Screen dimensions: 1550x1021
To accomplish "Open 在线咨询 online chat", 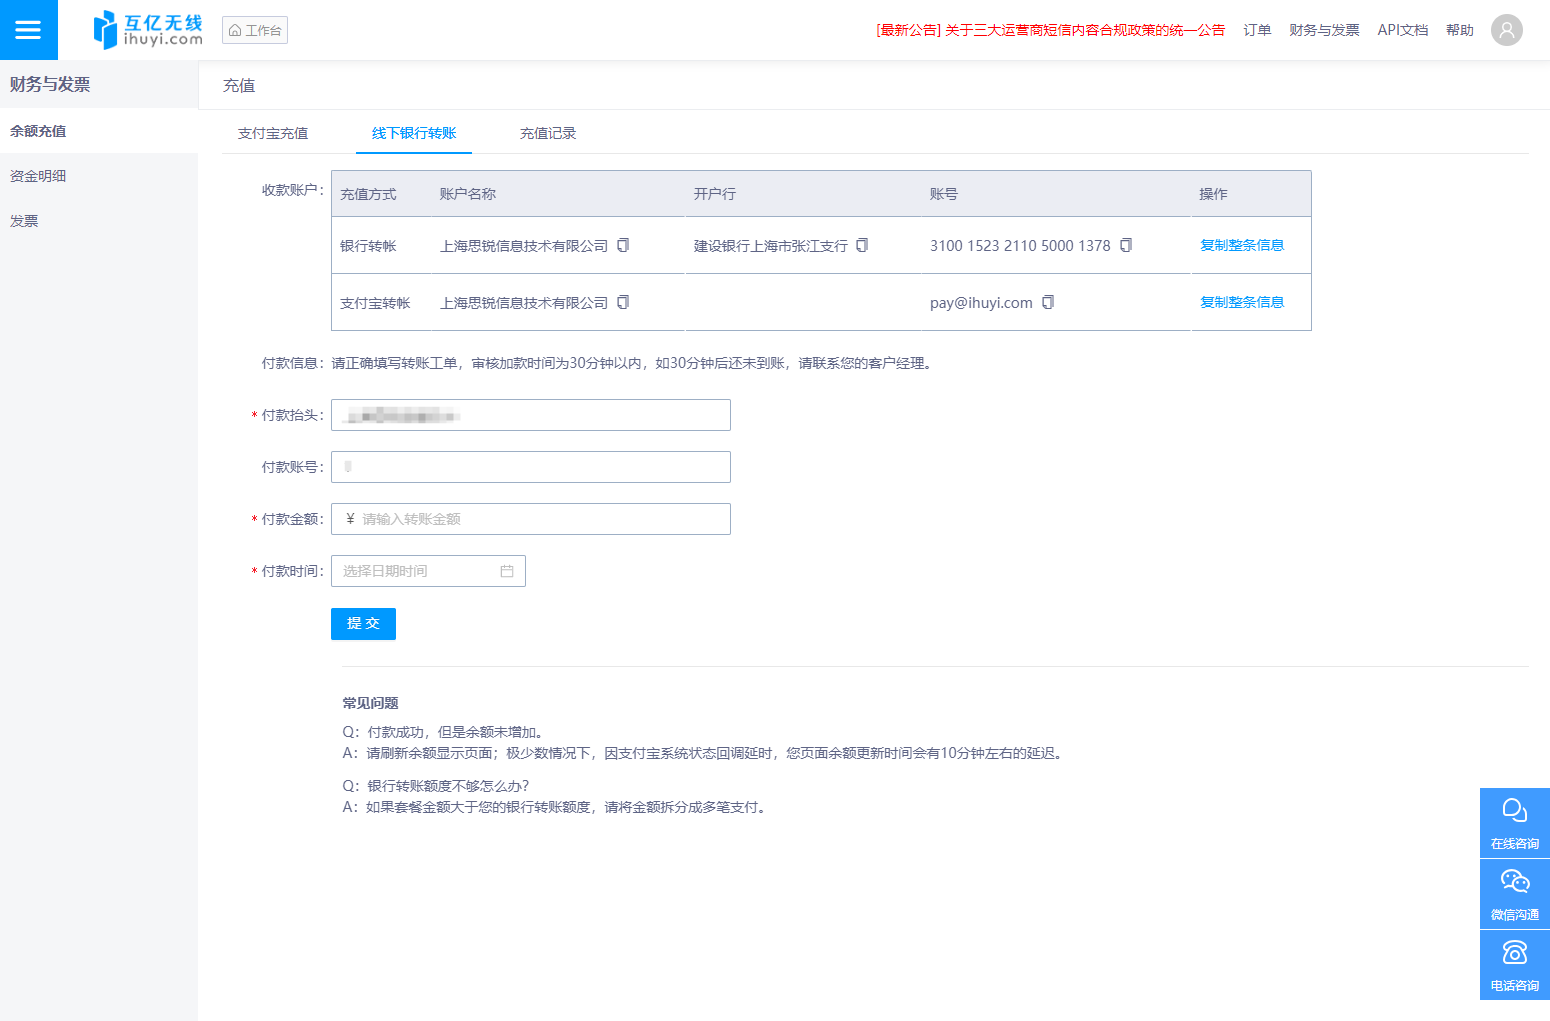I will [x=1514, y=822].
